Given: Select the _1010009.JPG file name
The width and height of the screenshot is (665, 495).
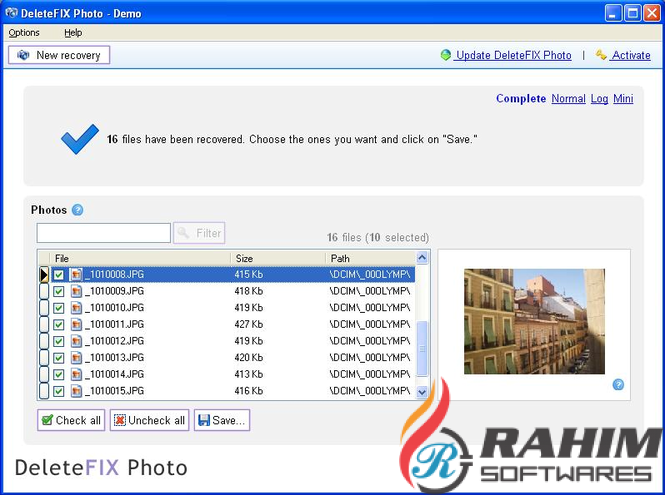Looking at the screenshot, I should pos(115,291).
